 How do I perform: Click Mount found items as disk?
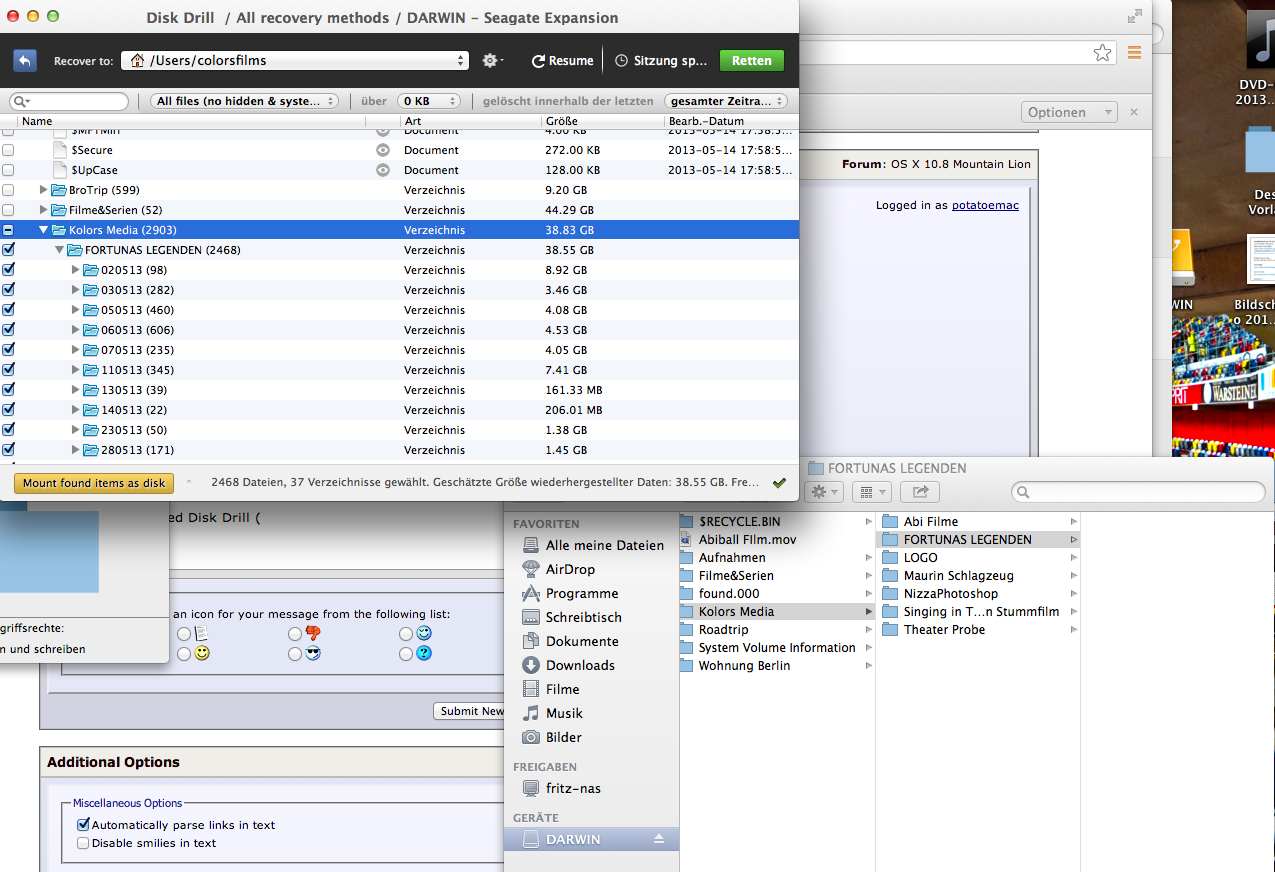click(94, 483)
